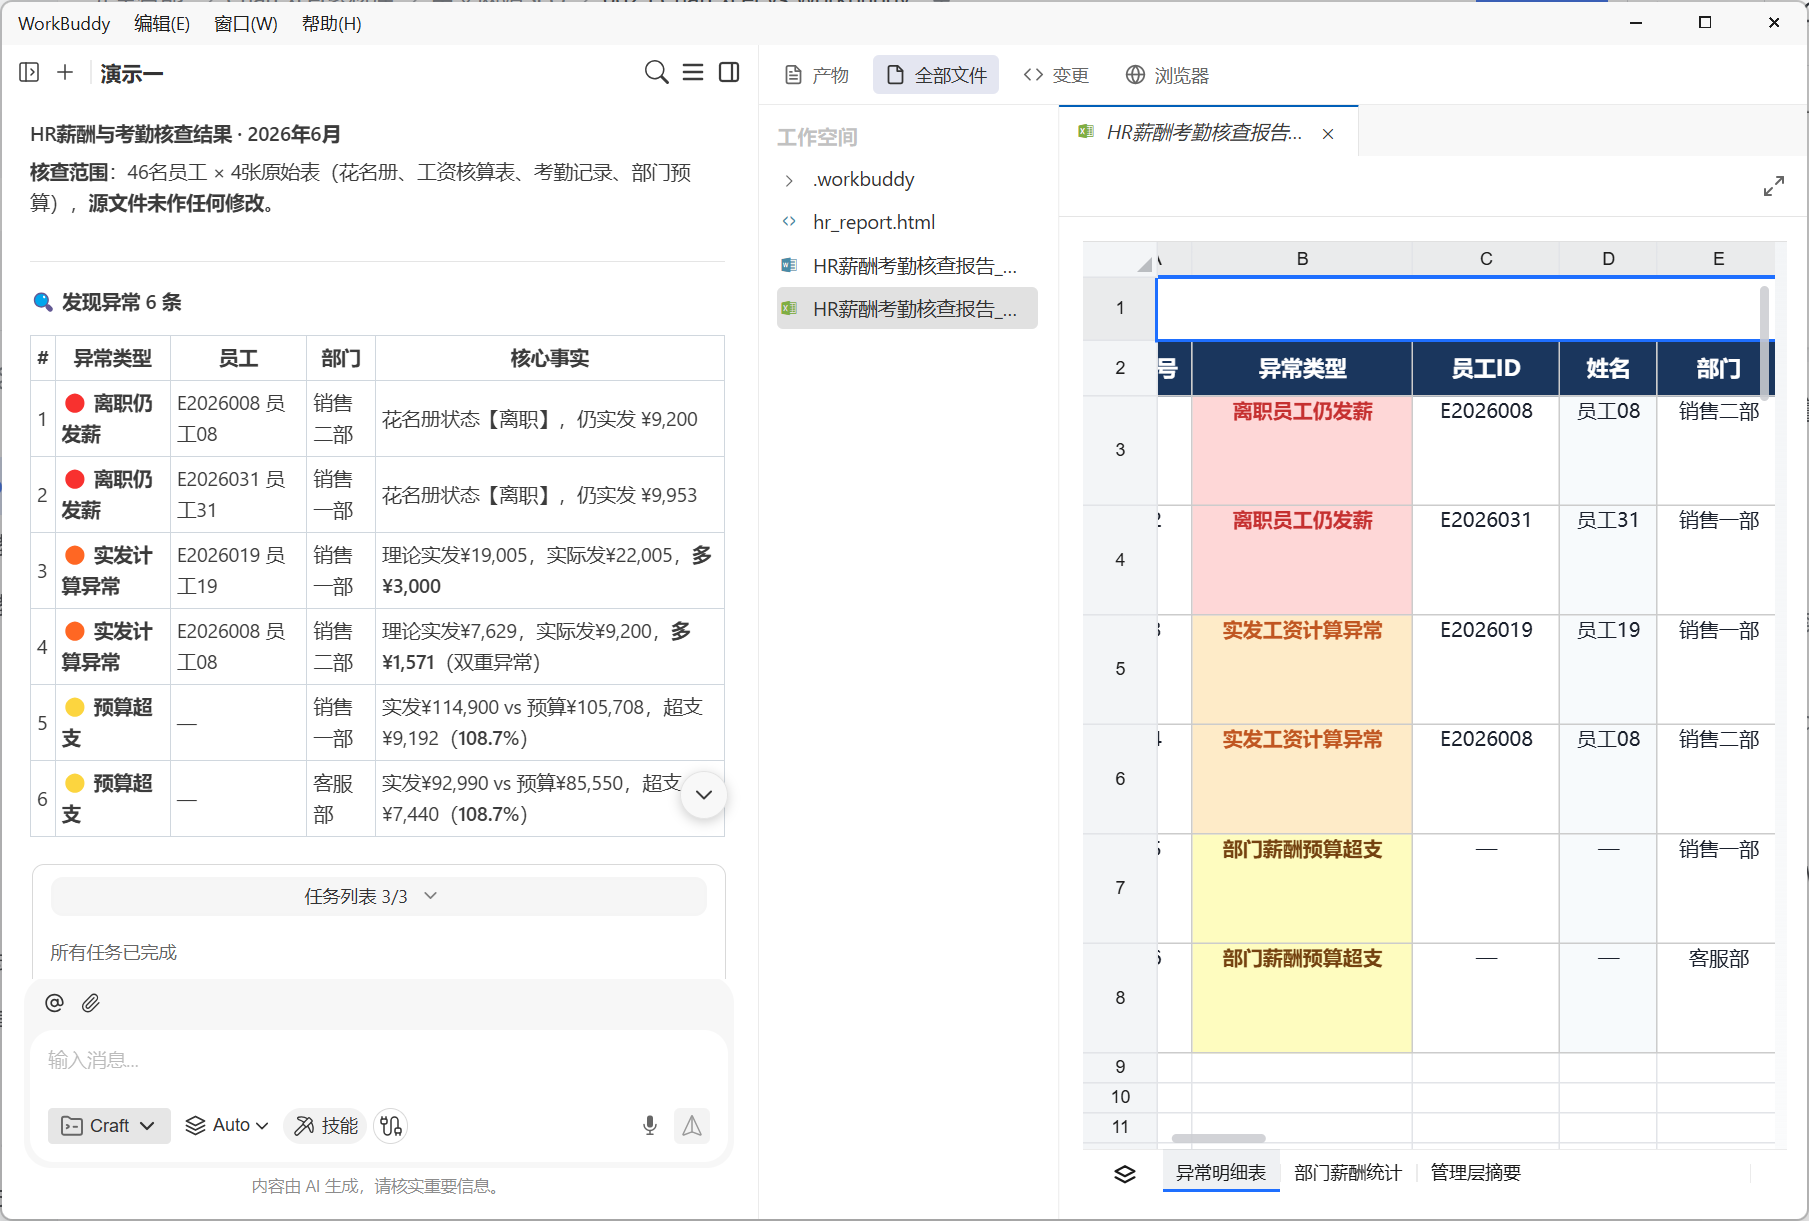
Task: Focus the 输入消息 message input field
Action: click(379, 1060)
